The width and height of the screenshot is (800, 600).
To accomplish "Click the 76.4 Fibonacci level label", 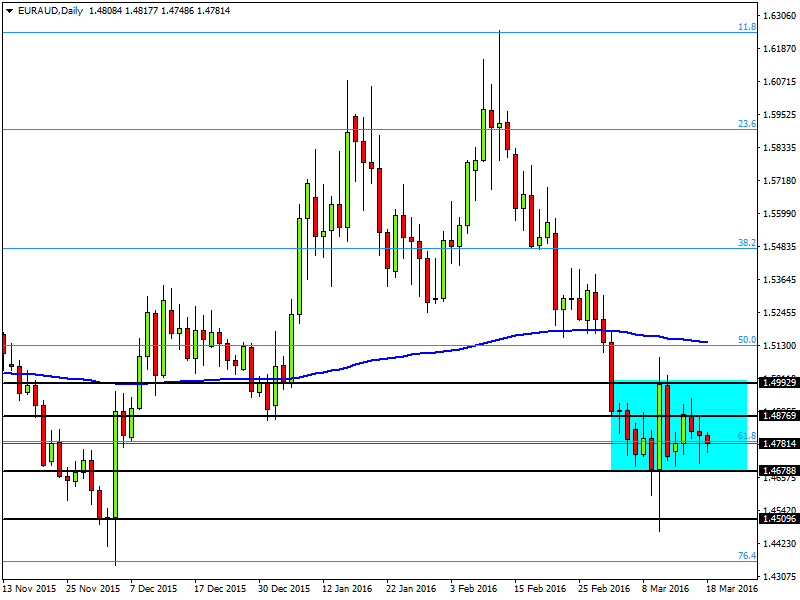I will pyautogui.click(x=747, y=556).
